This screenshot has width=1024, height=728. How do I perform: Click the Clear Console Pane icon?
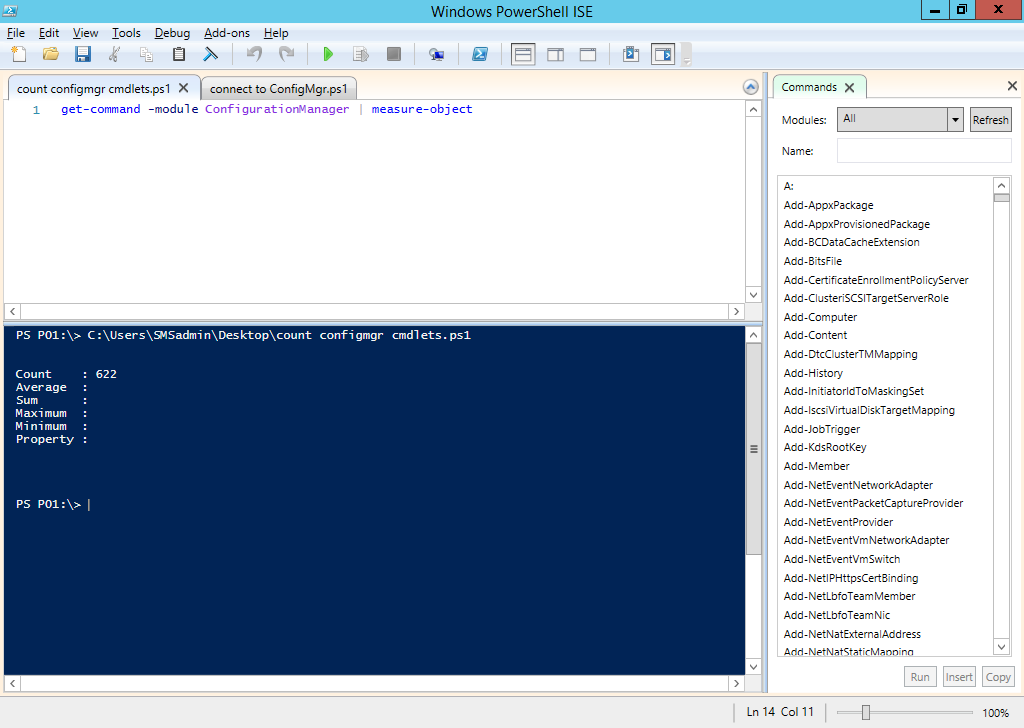[x=210, y=54]
